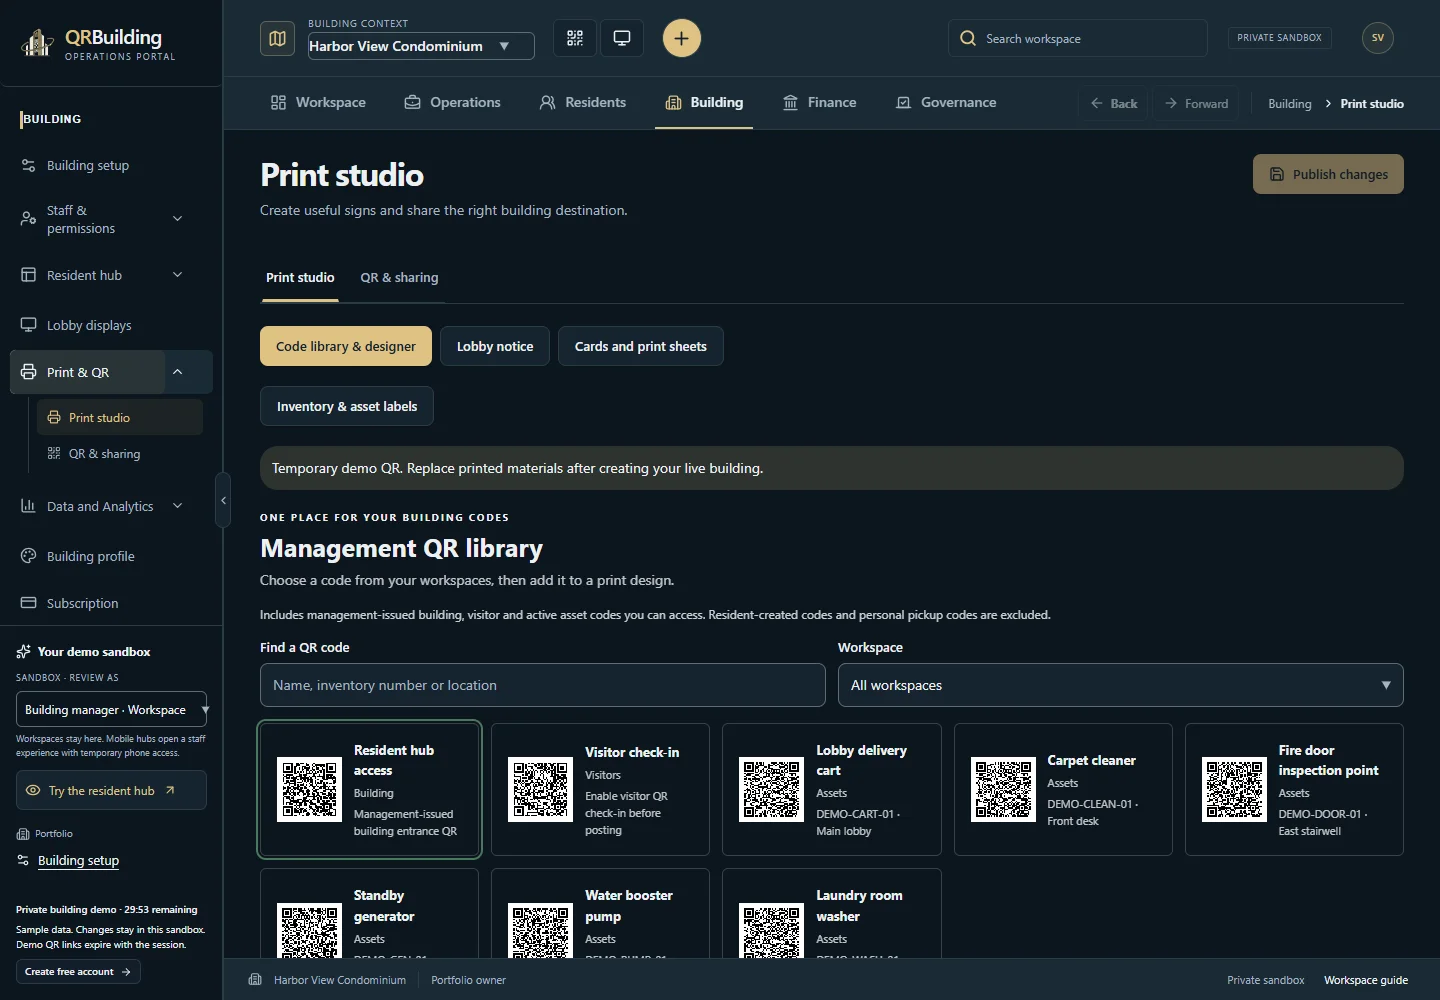Click the yellow plus add button
The height and width of the screenshot is (1000, 1440).
point(682,38)
